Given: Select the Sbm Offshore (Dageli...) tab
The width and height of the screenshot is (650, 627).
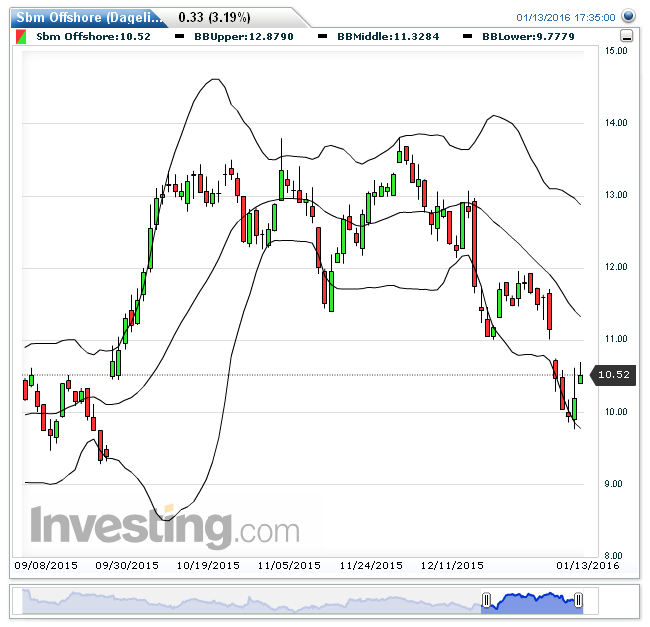Looking at the screenshot, I should [x=88, y=17].
